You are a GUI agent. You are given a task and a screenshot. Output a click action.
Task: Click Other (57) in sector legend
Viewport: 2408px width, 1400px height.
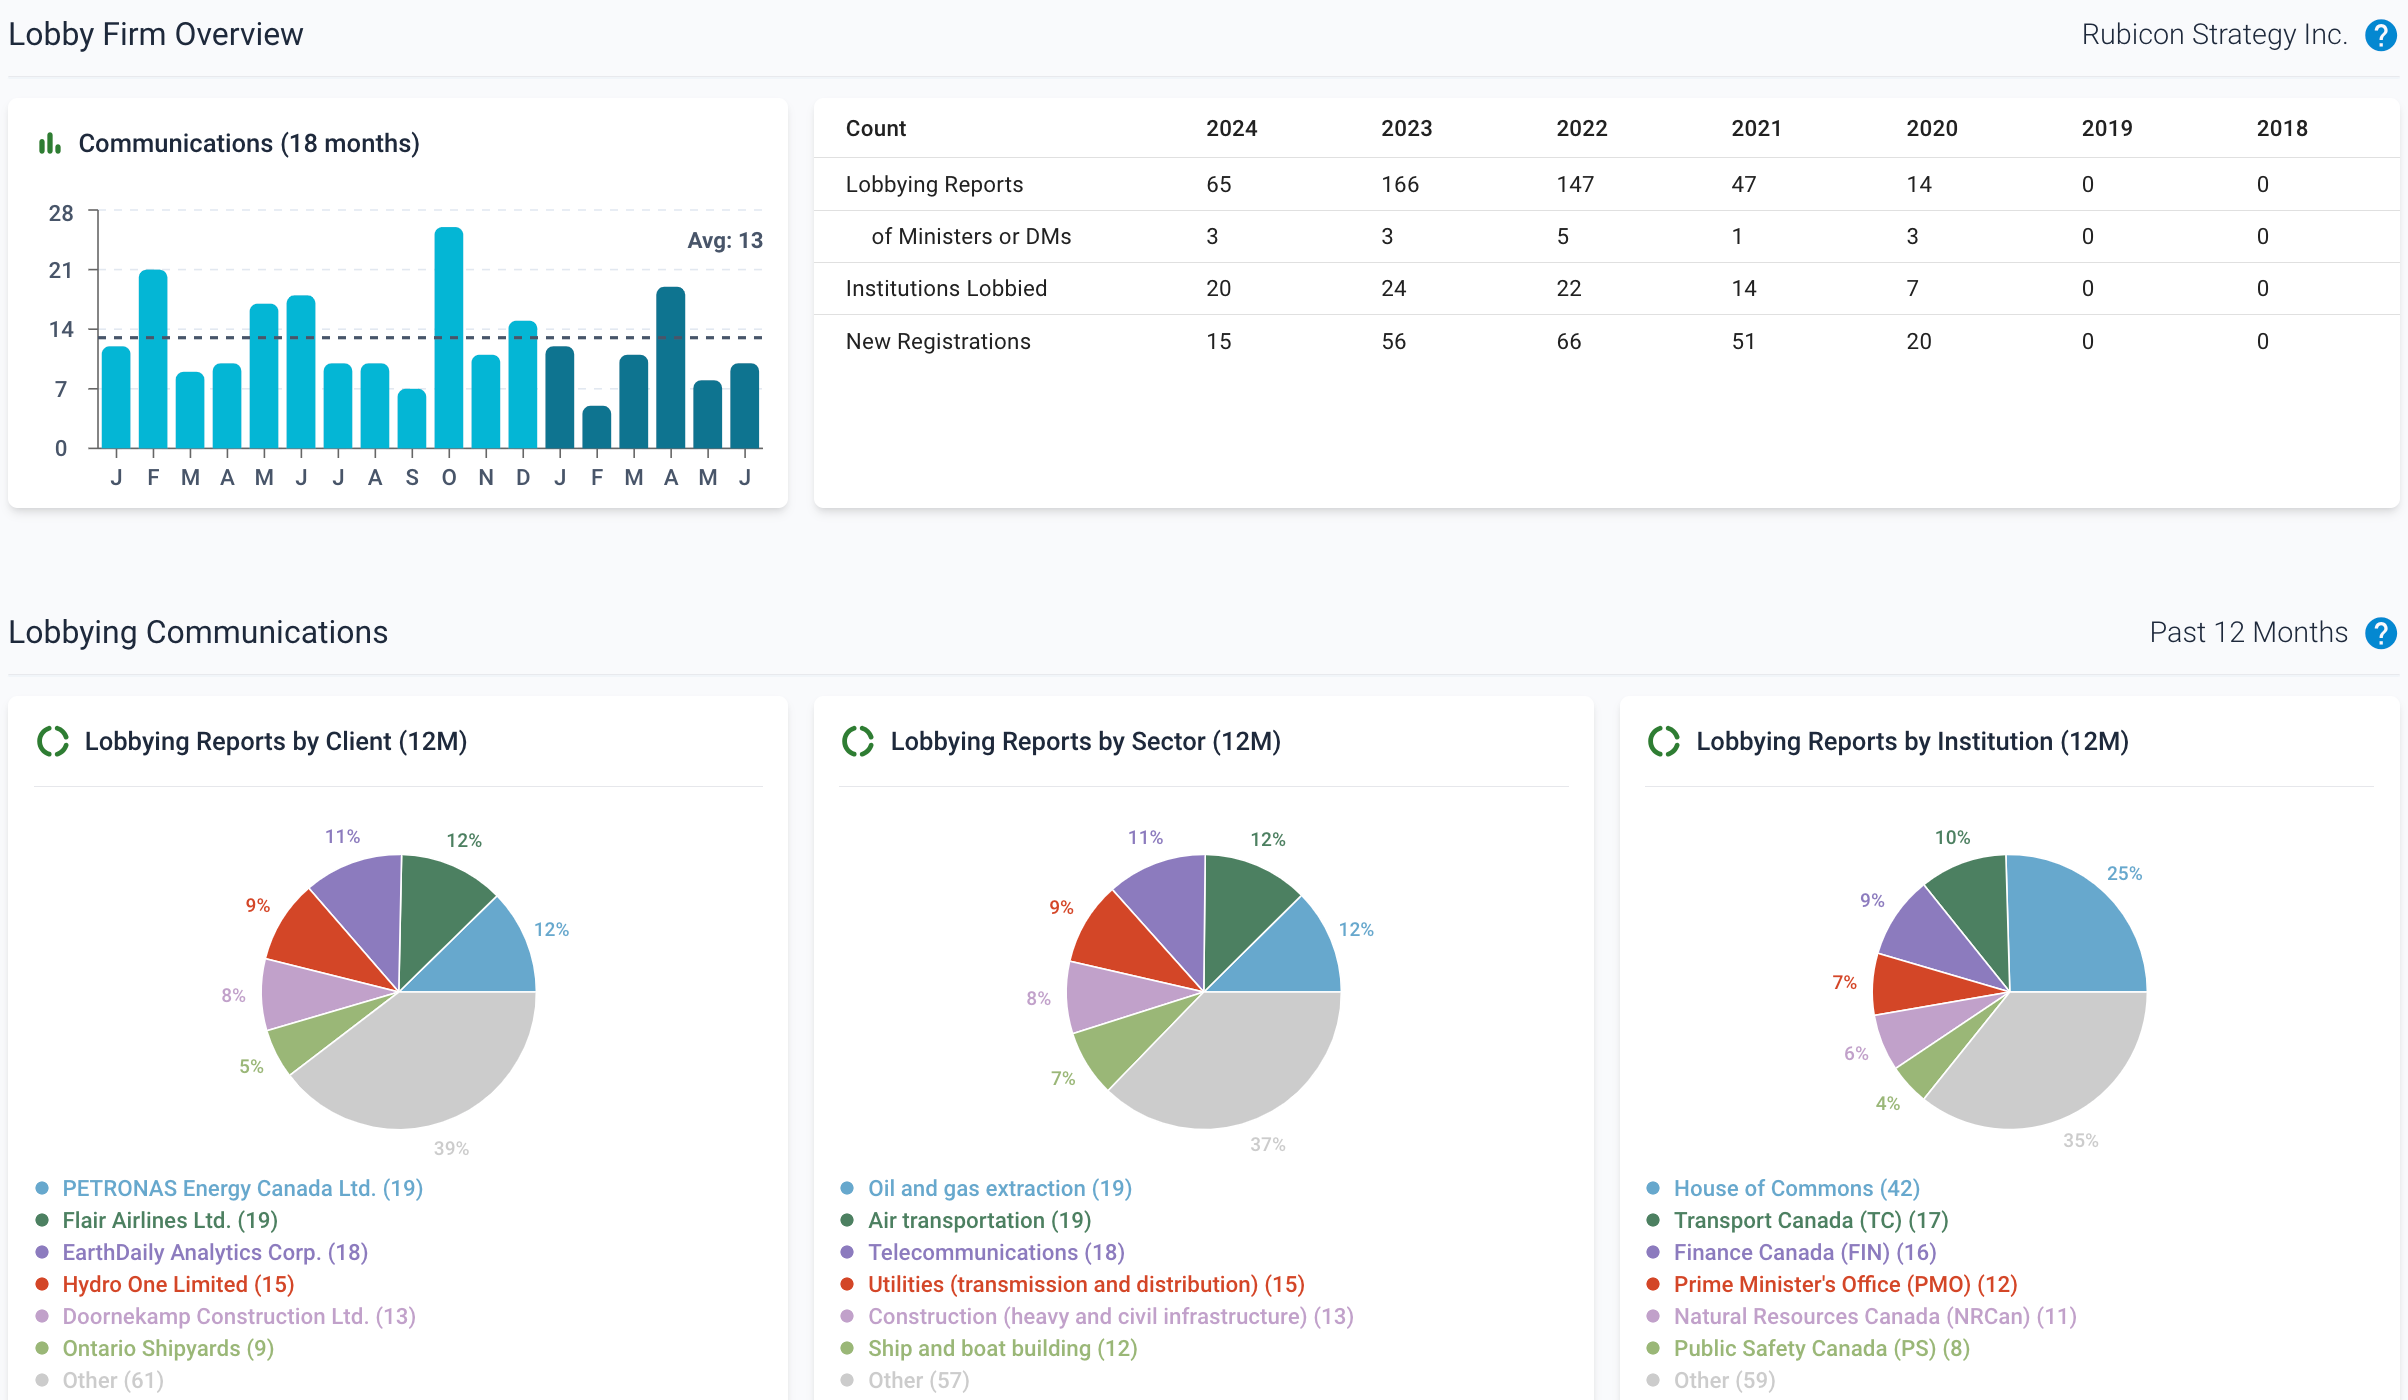(919, 1380)
